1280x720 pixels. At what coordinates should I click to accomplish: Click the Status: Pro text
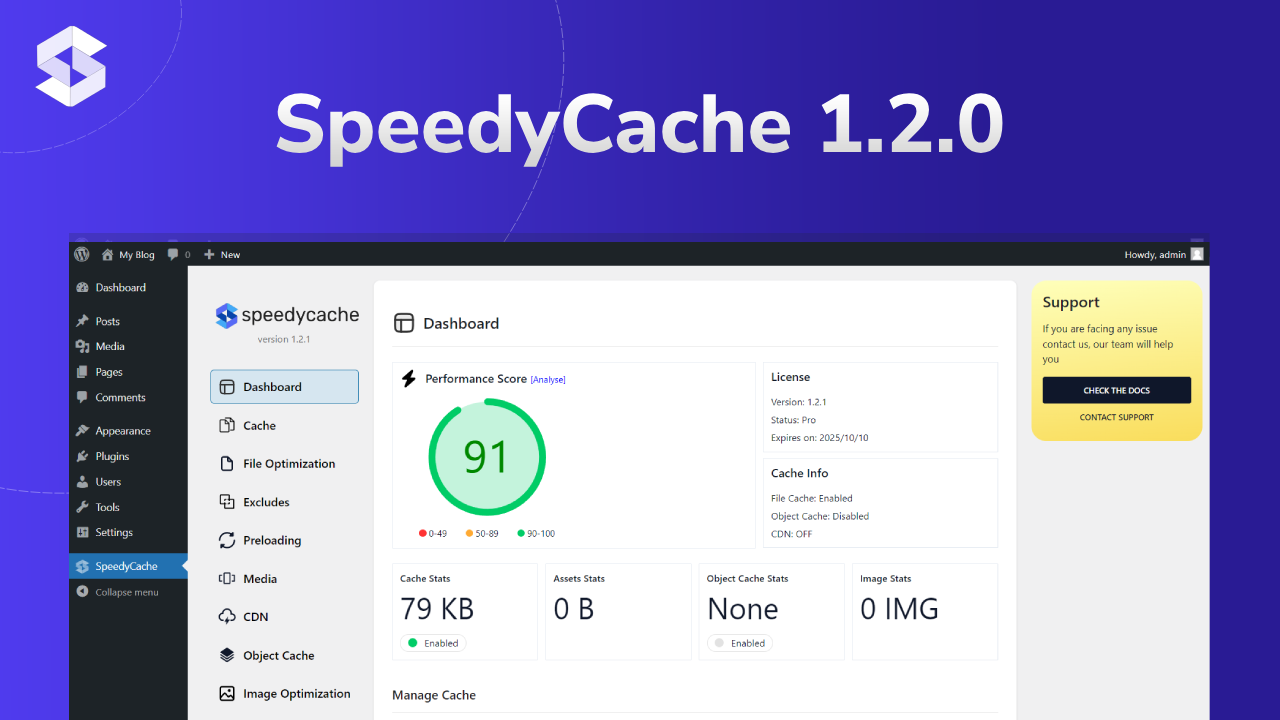point(793,420)
